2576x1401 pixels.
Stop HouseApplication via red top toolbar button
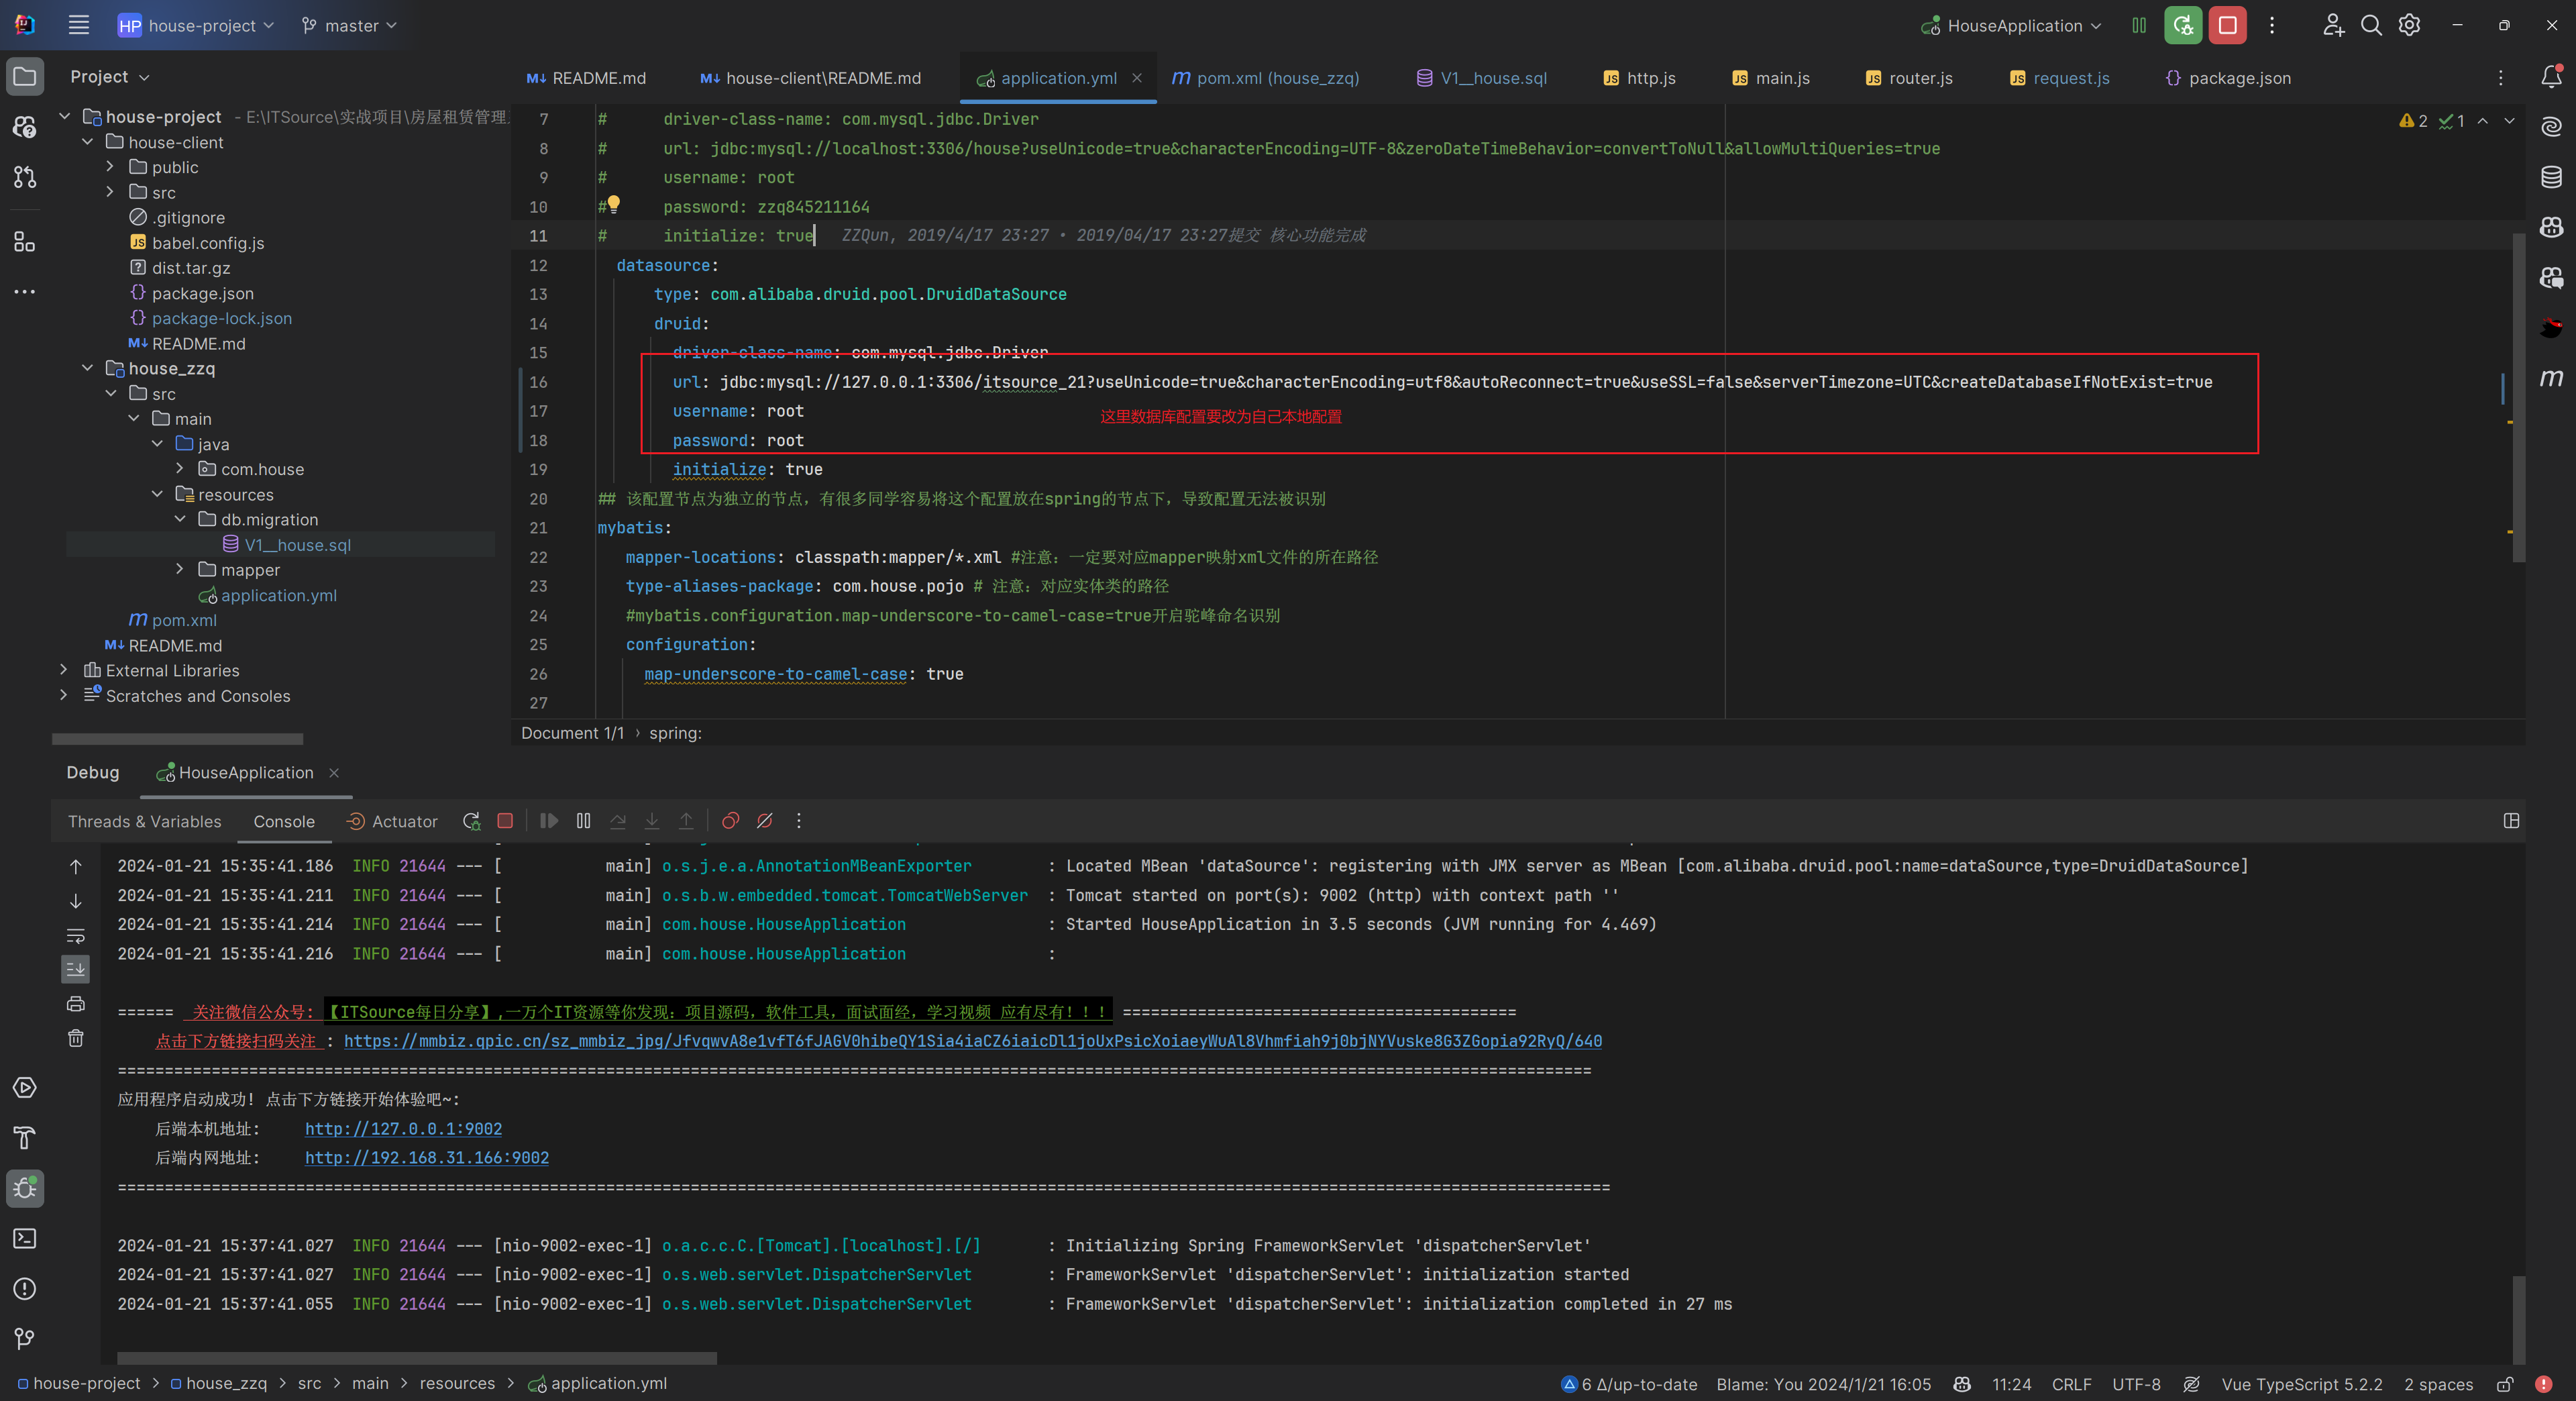(2227, 25)
